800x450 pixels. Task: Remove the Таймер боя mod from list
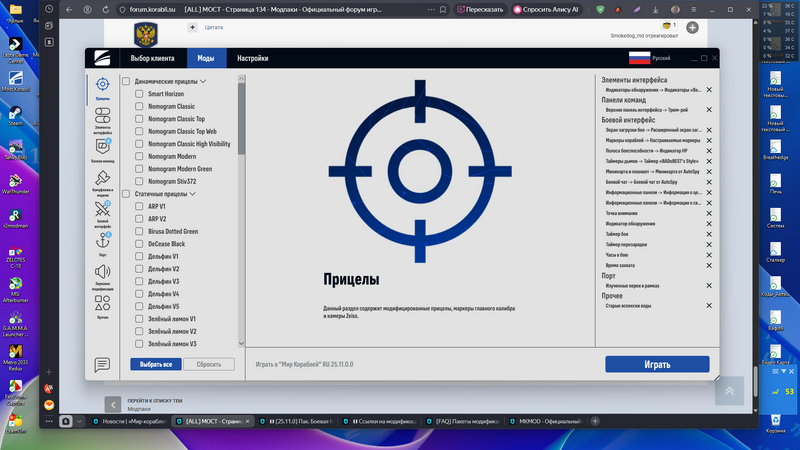point(709,232)
